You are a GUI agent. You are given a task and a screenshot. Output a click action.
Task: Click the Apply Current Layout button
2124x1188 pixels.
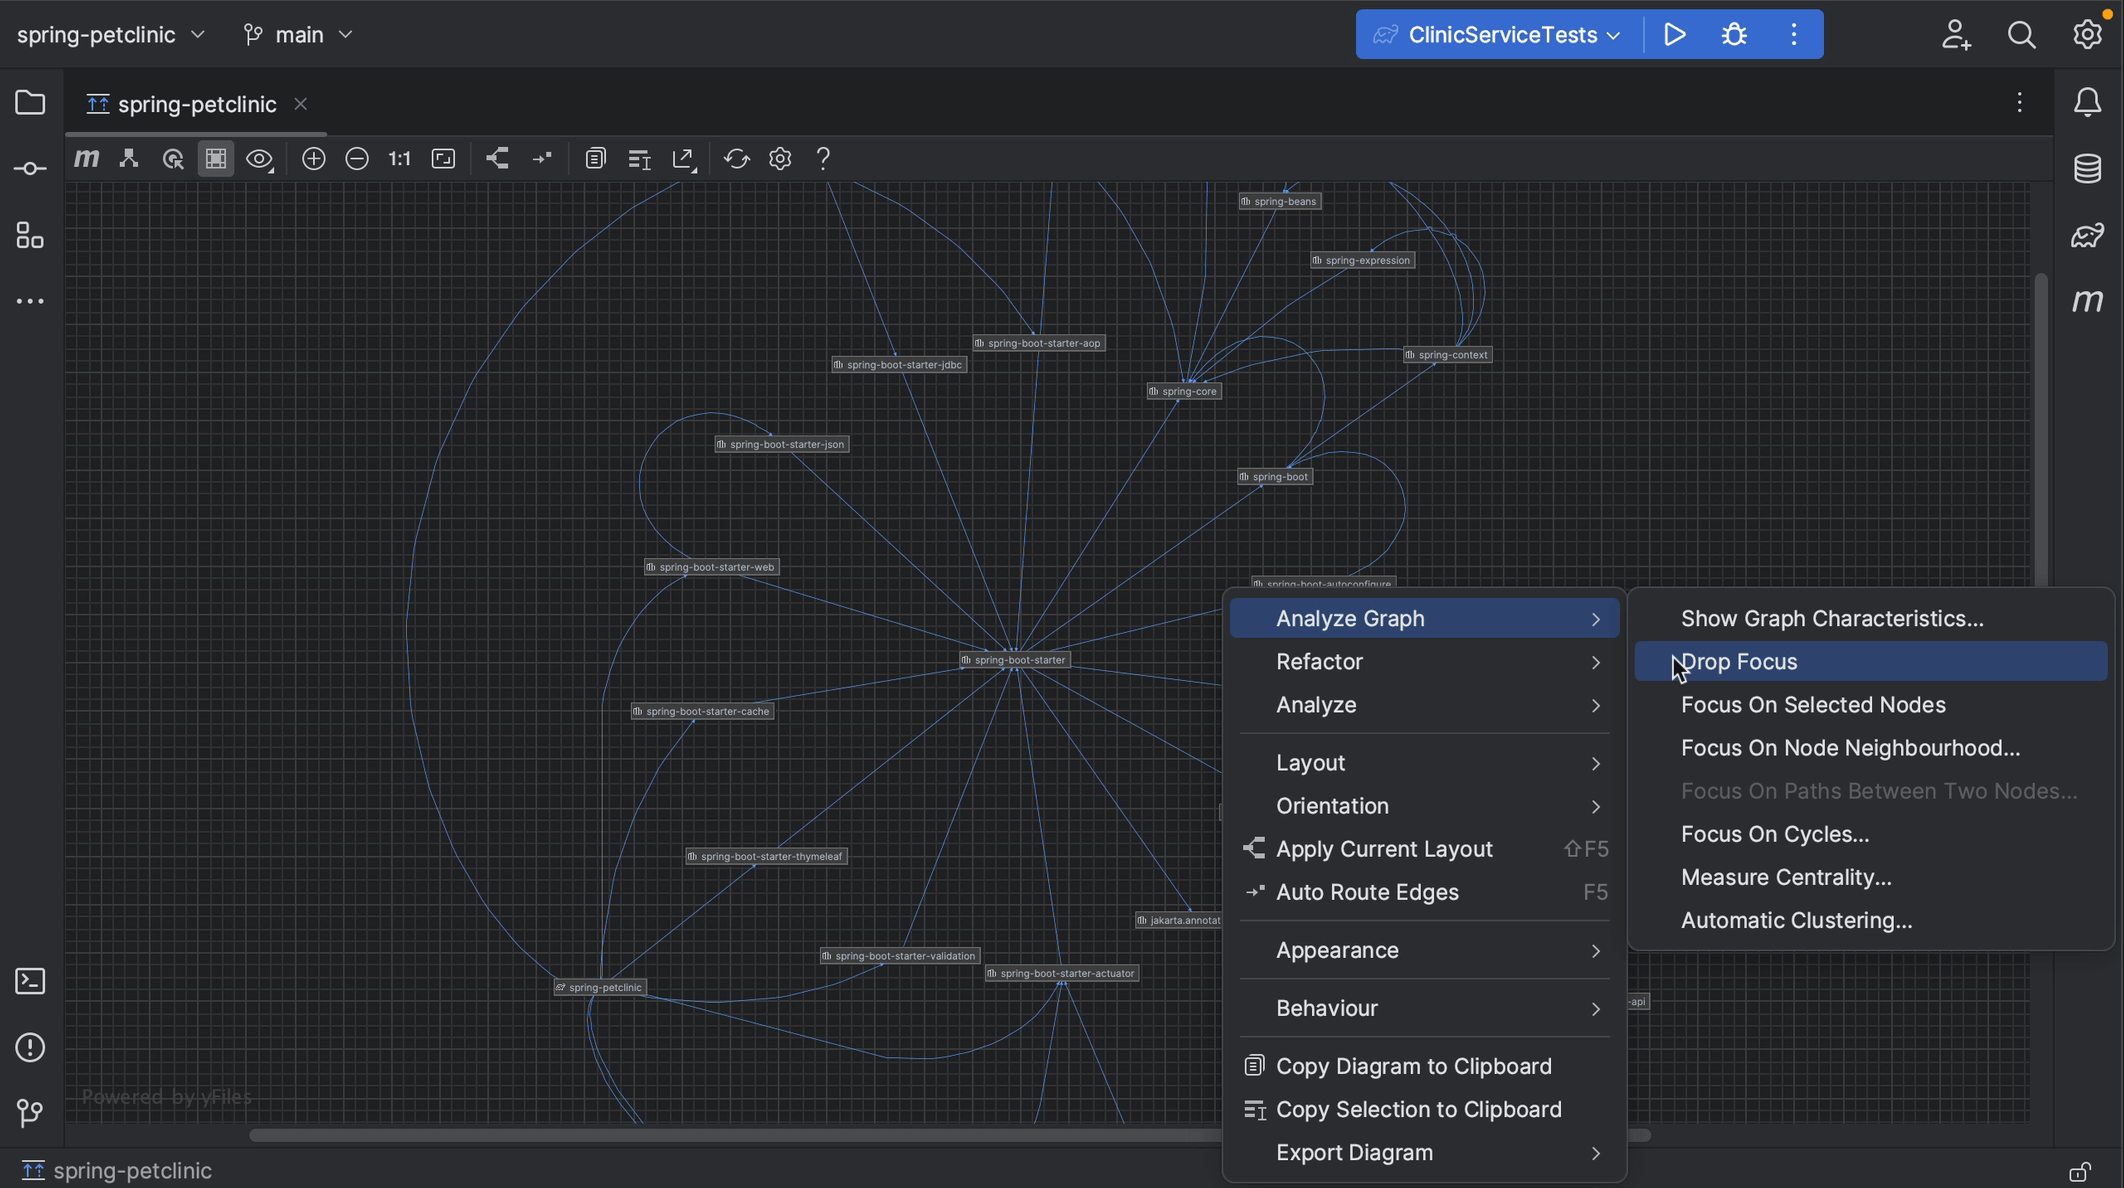(x=1383, y=848)
